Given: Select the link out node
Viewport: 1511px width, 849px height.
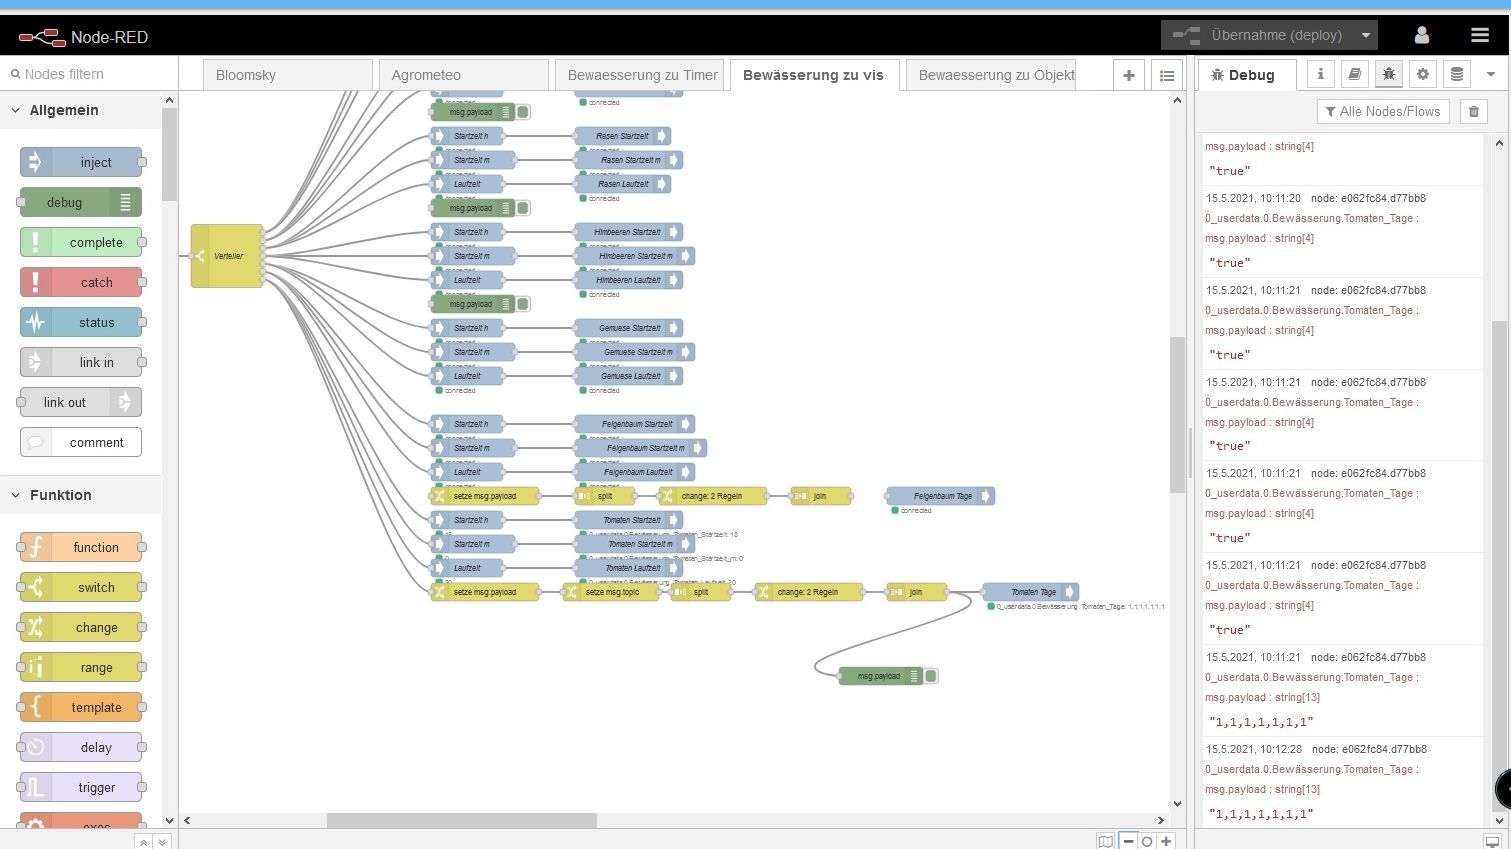Looking at the screenshot, I should pos(81,402).
